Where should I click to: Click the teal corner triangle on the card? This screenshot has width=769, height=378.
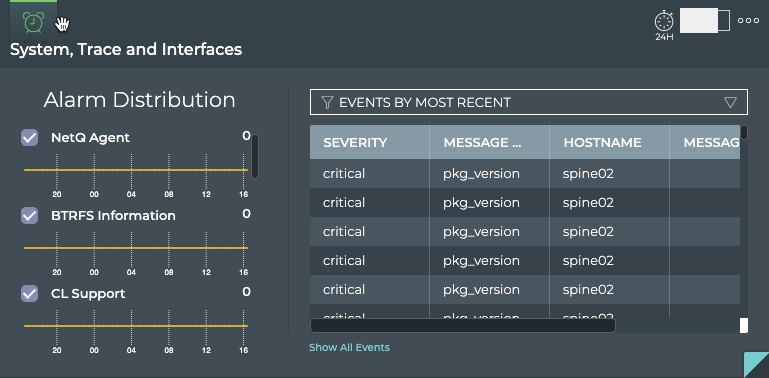tap(759, 367)
